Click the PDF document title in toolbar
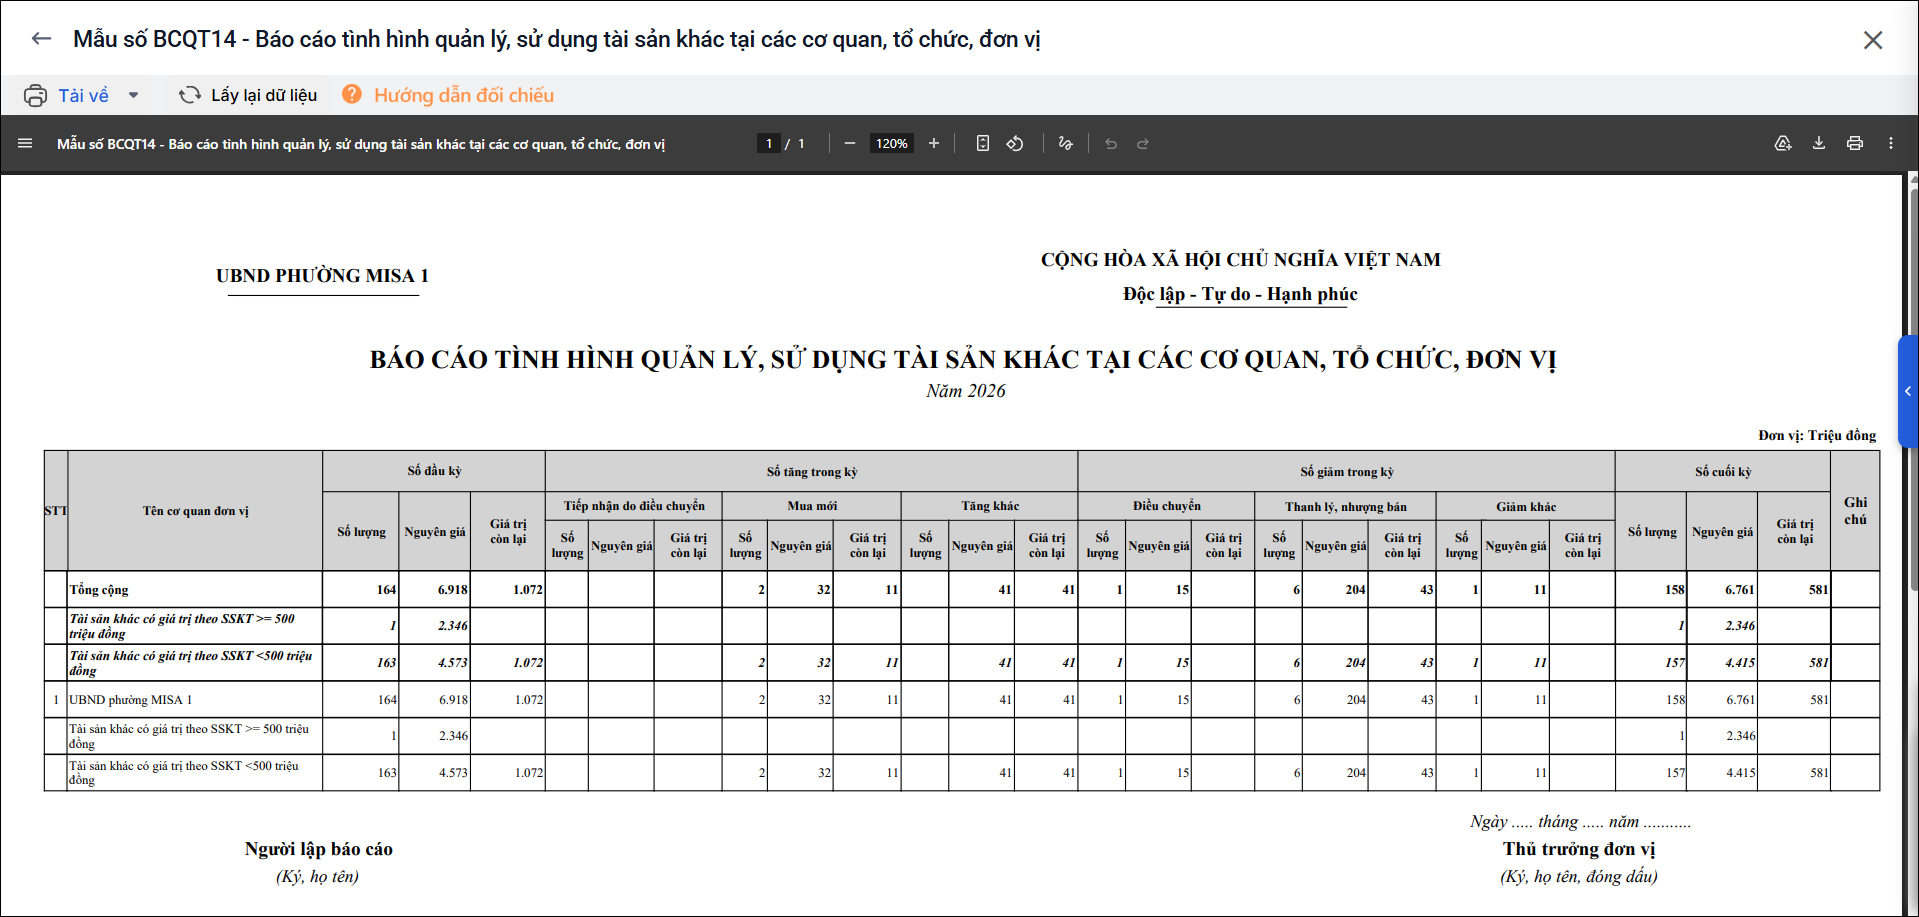Image resolution: width=1919 pixels, height=917 pixels. 360,144
